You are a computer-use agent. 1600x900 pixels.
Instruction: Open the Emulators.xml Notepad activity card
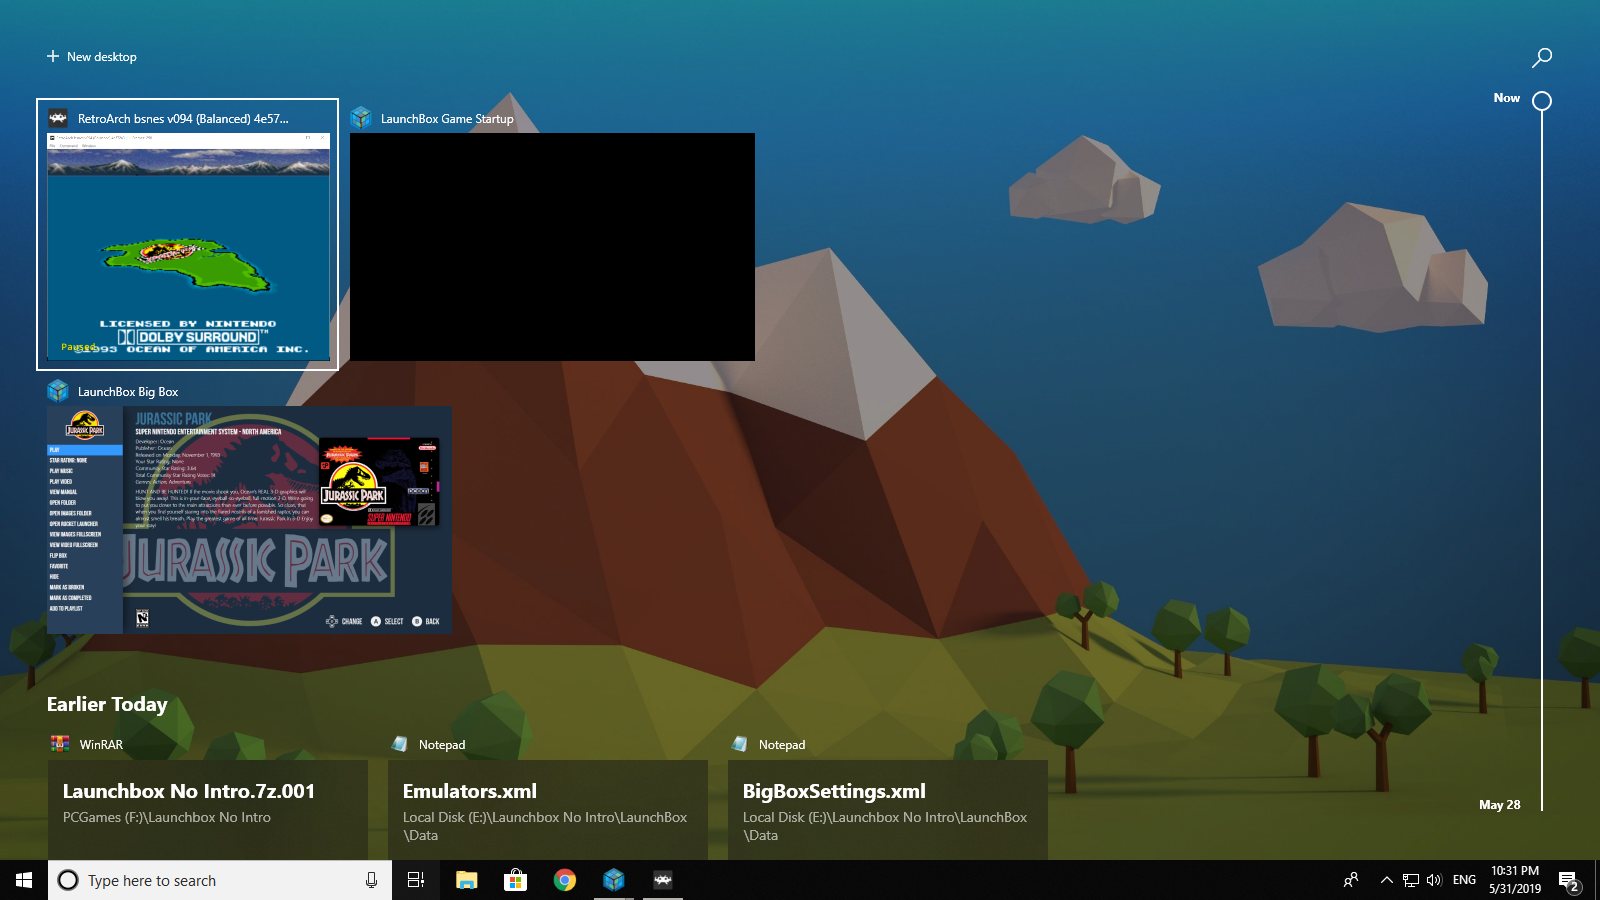coord(548,809)
